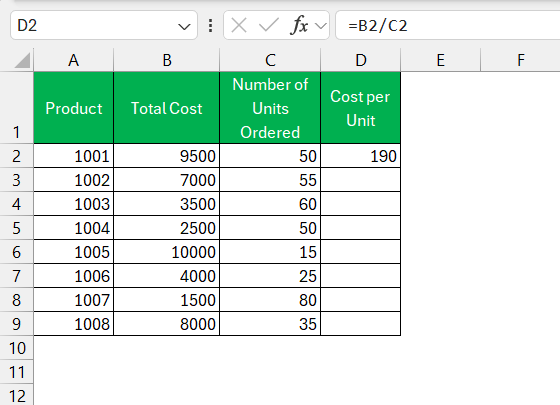This screenshot has height=405, width=560.
Task: Expand the dropdown beside the fx icon
Action: 321,26
